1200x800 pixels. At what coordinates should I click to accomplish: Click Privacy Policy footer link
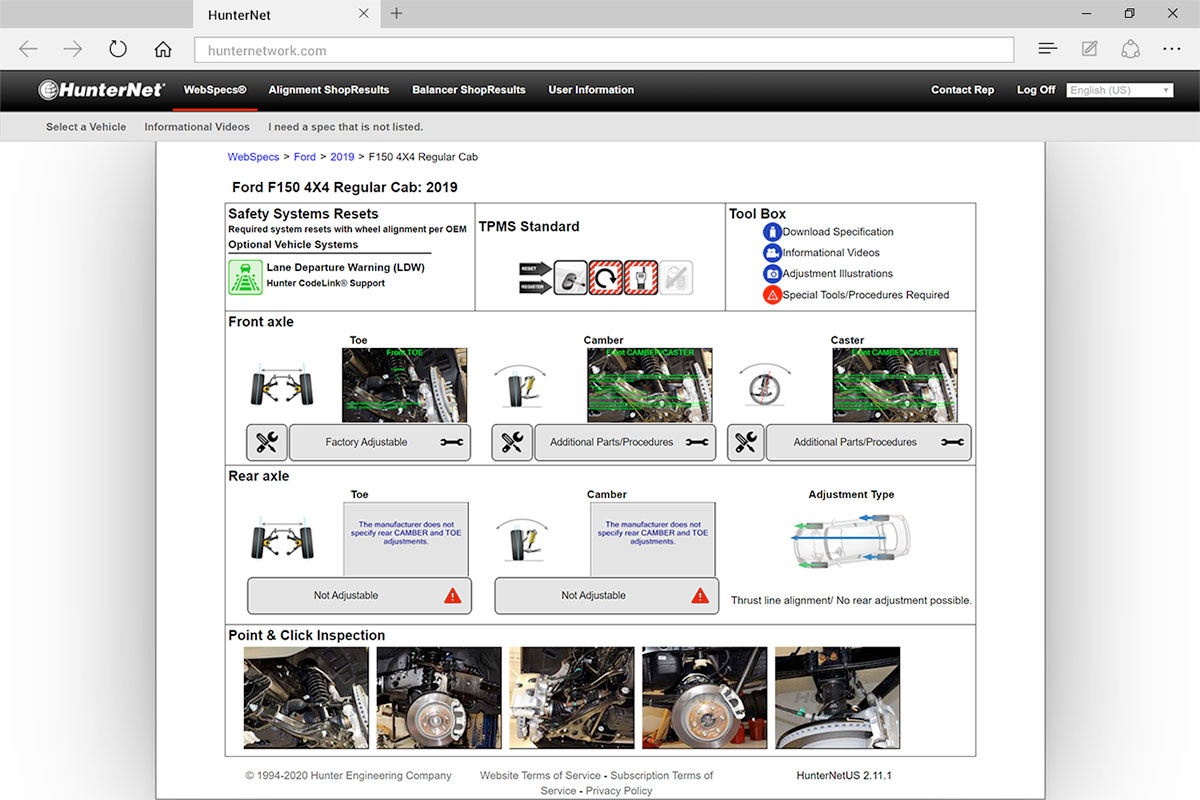pyautogui.click(x=619, y=790)
